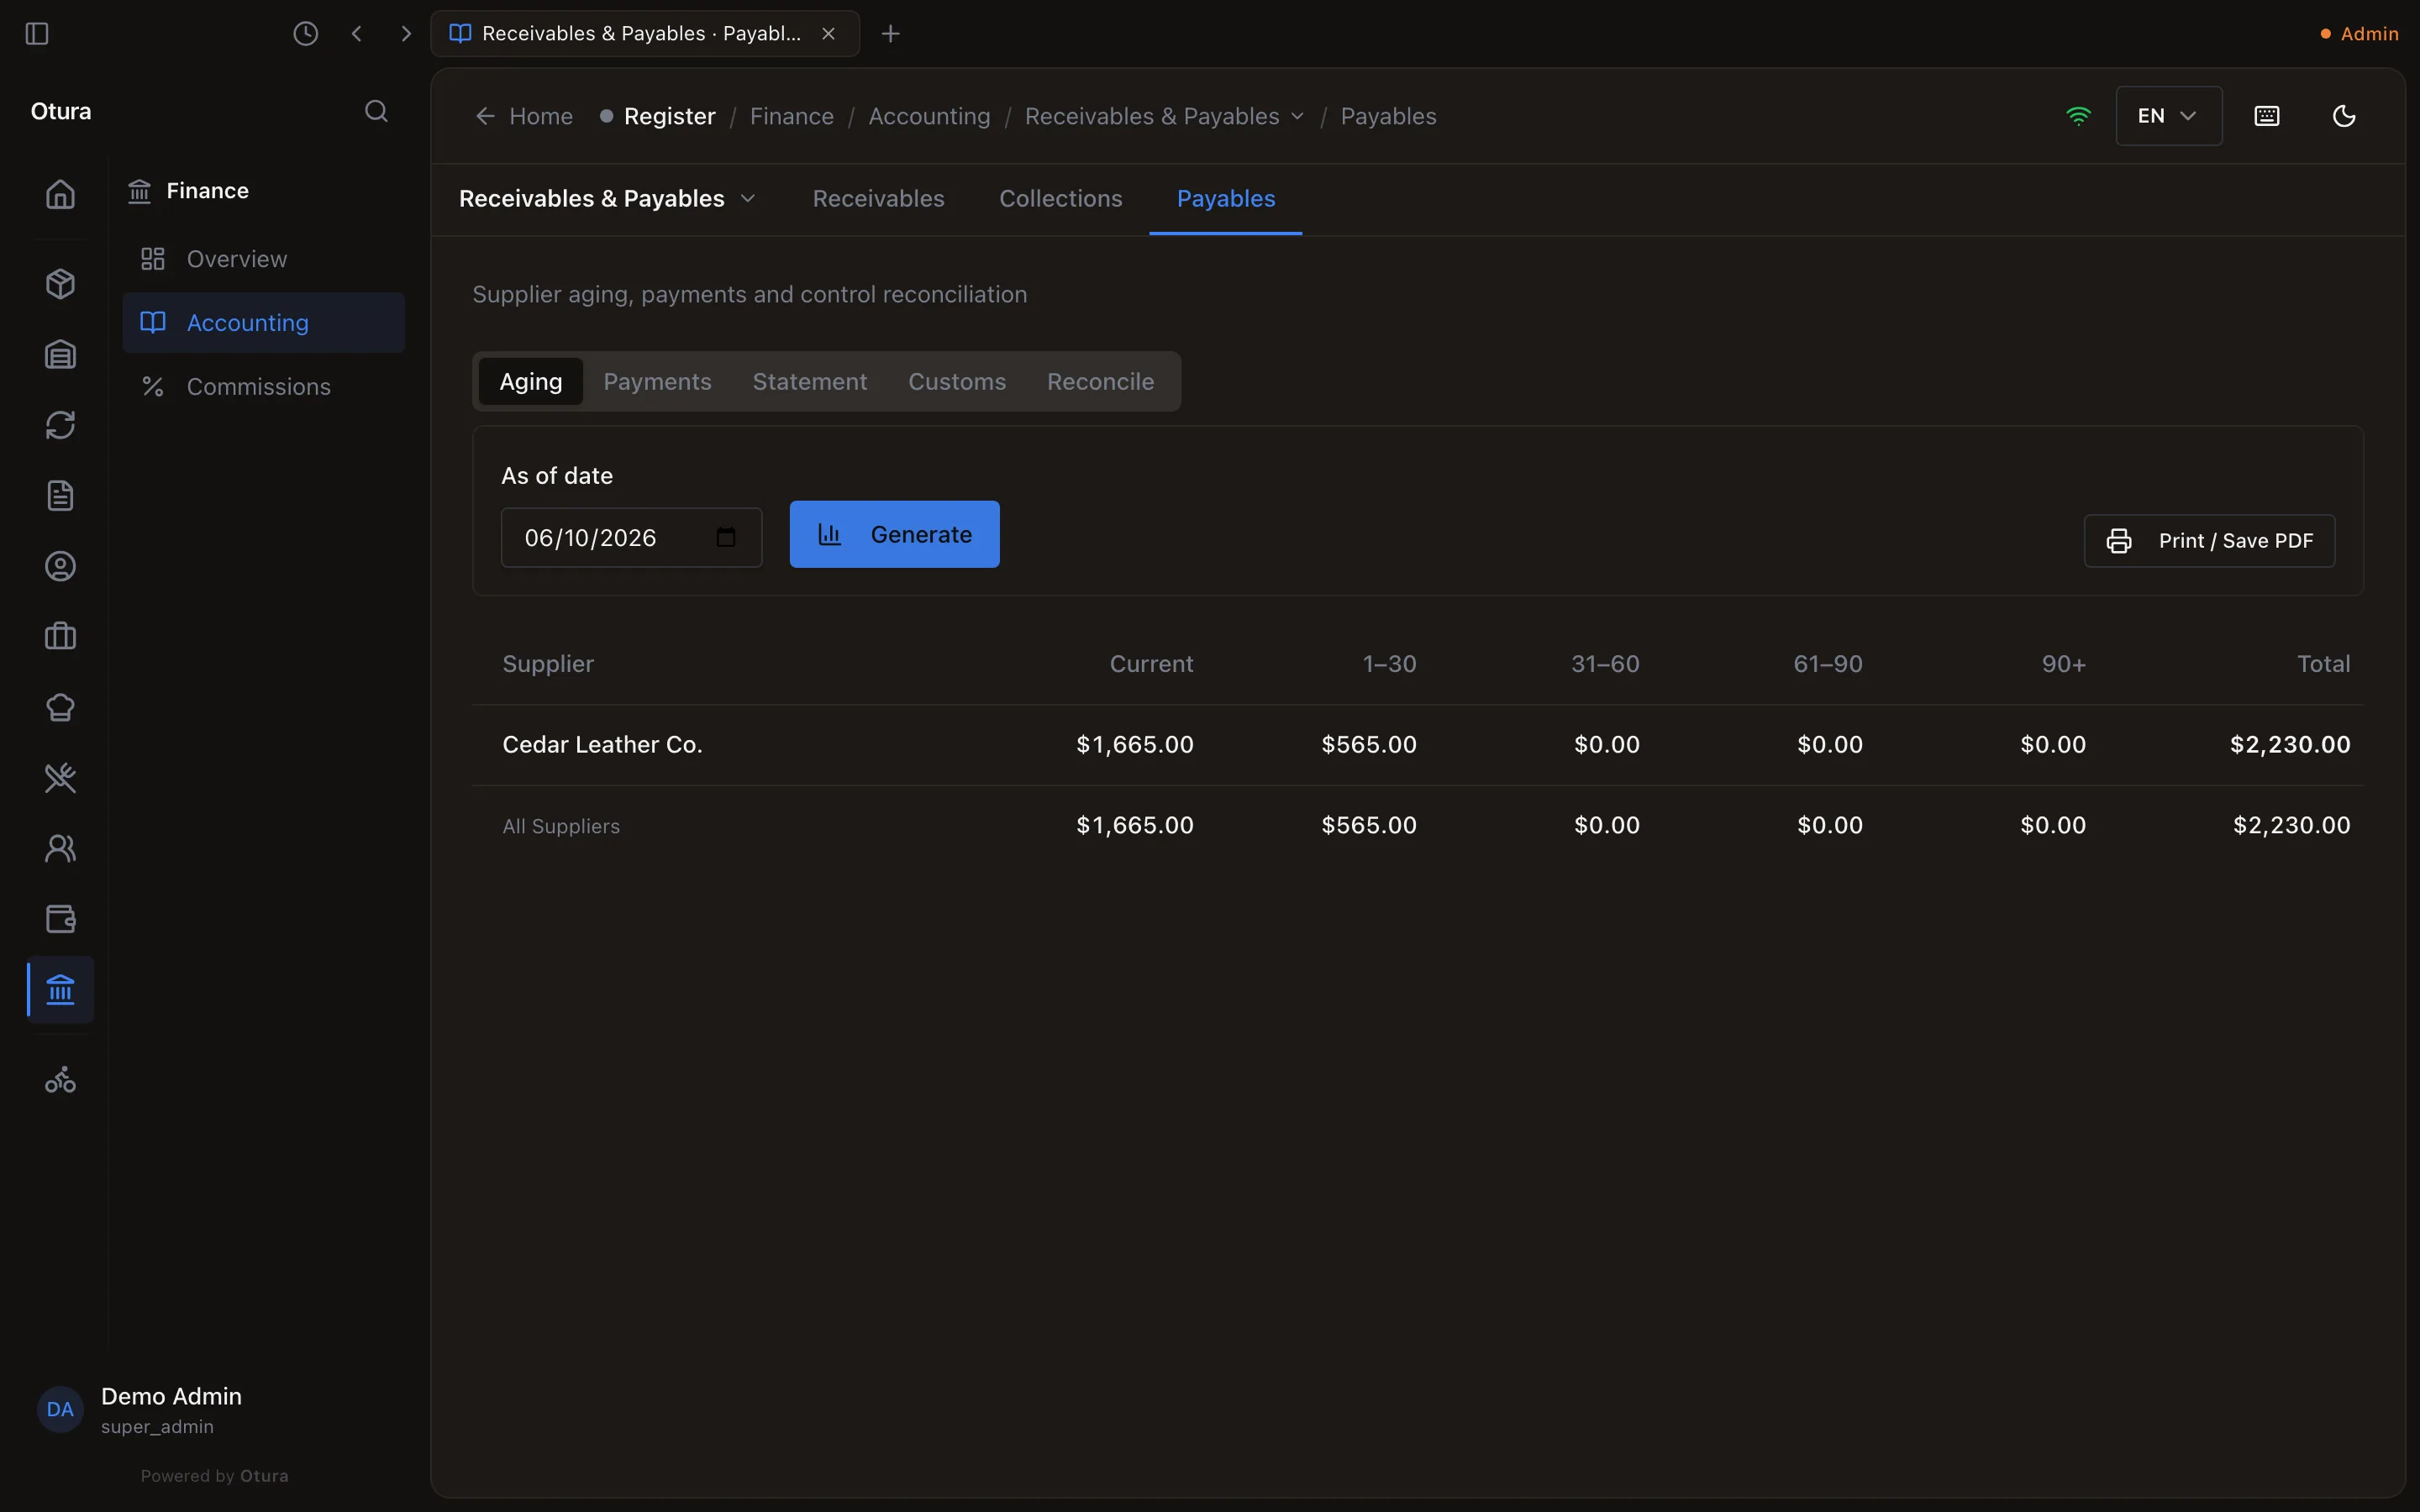Open the refresh arrows icon in rail

pyautogui.click(x=61, y=425)
